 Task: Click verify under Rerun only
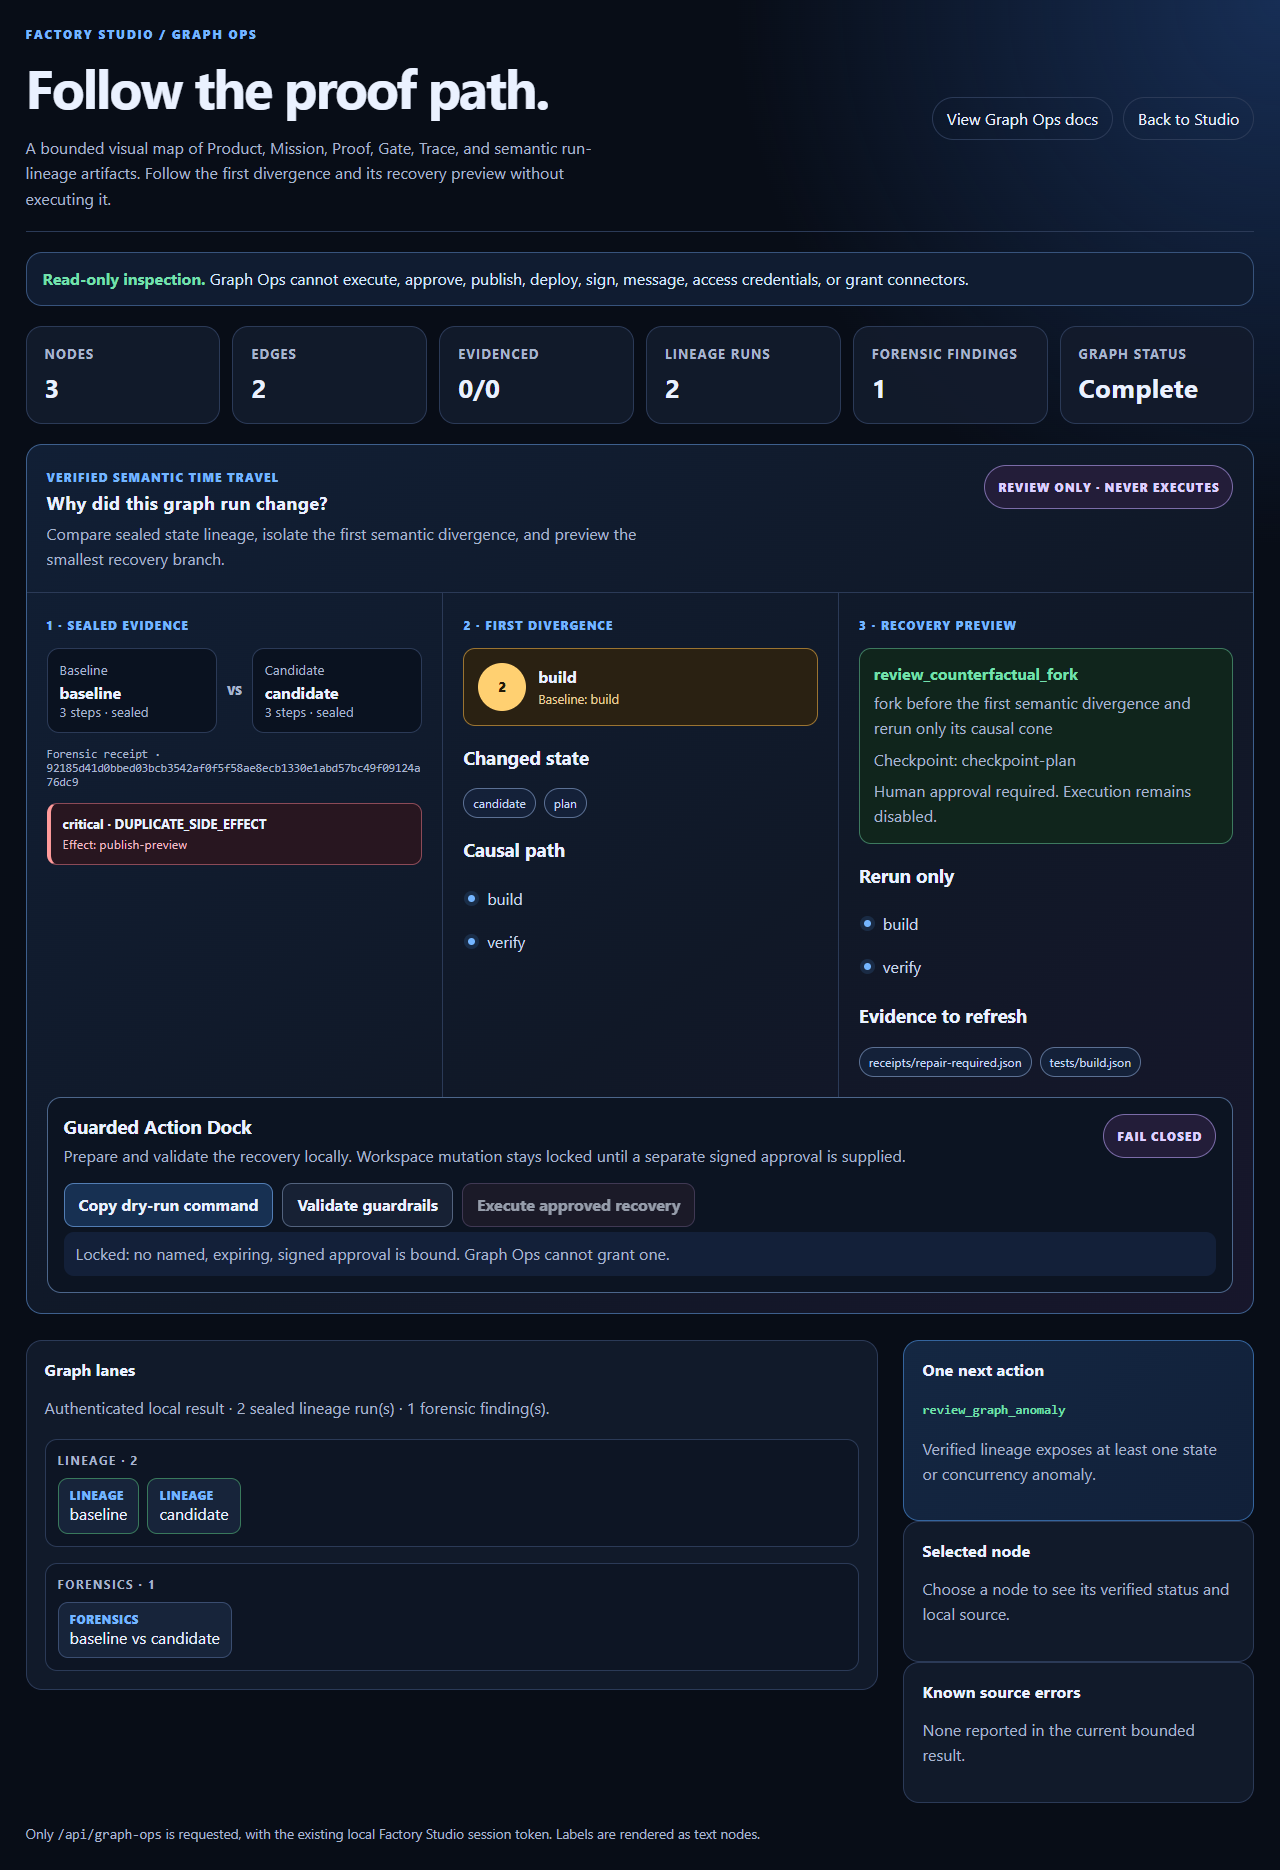901,967
